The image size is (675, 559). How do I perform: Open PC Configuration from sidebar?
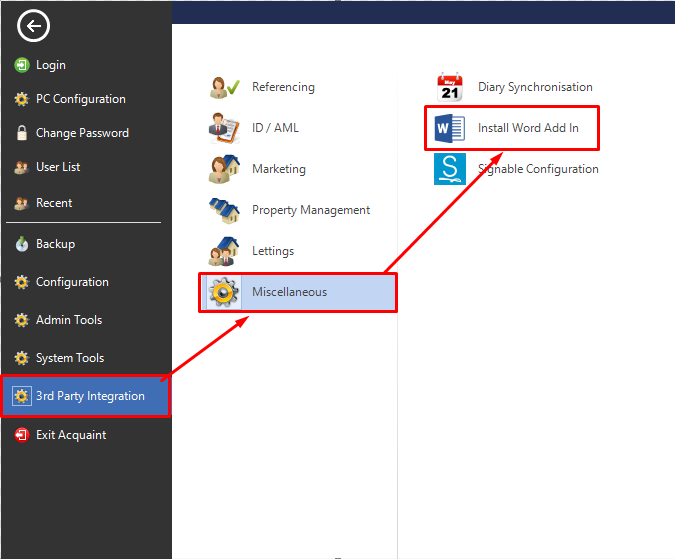(x=80, y=99)
